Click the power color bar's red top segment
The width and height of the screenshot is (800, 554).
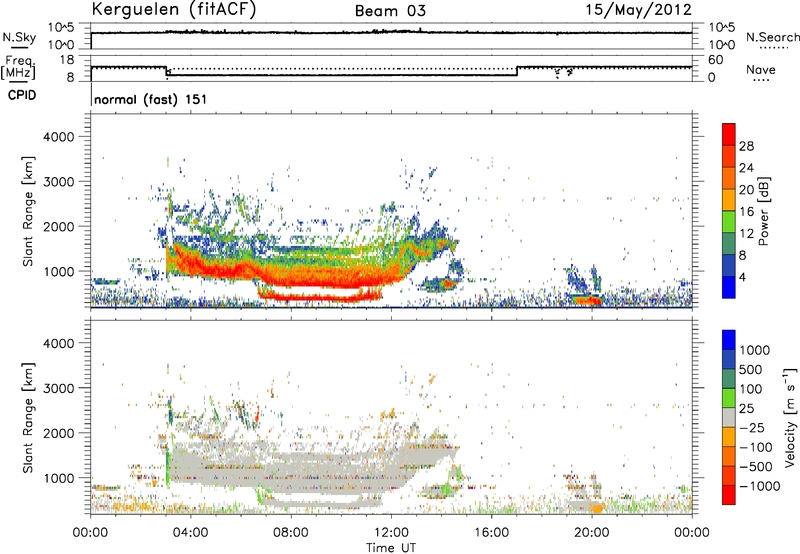point(729,134)
